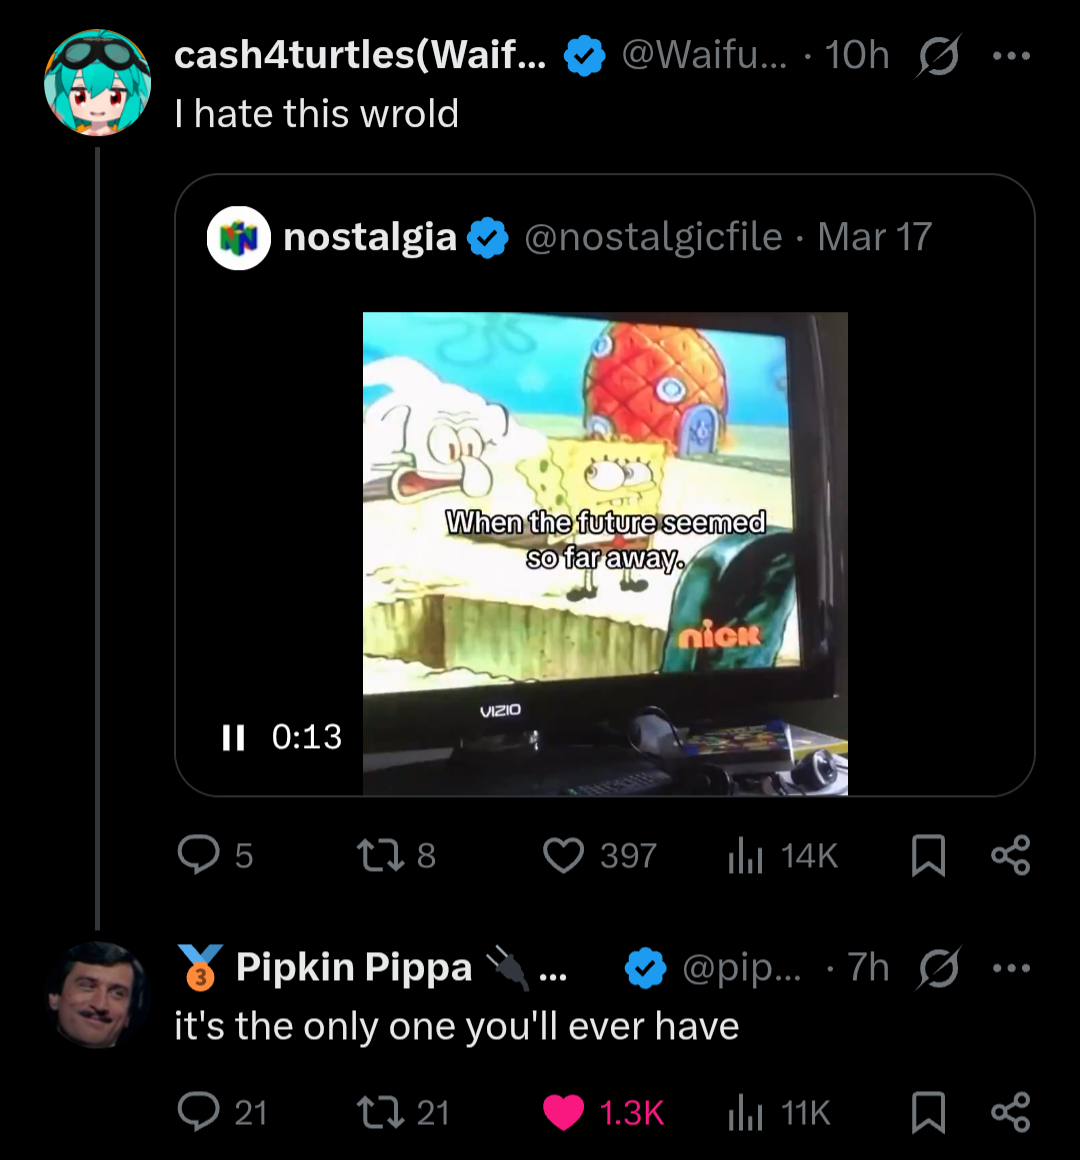Open the Pipkin Pippa display name
Screen dimensions: 1080x1160
tap(353, 968)
